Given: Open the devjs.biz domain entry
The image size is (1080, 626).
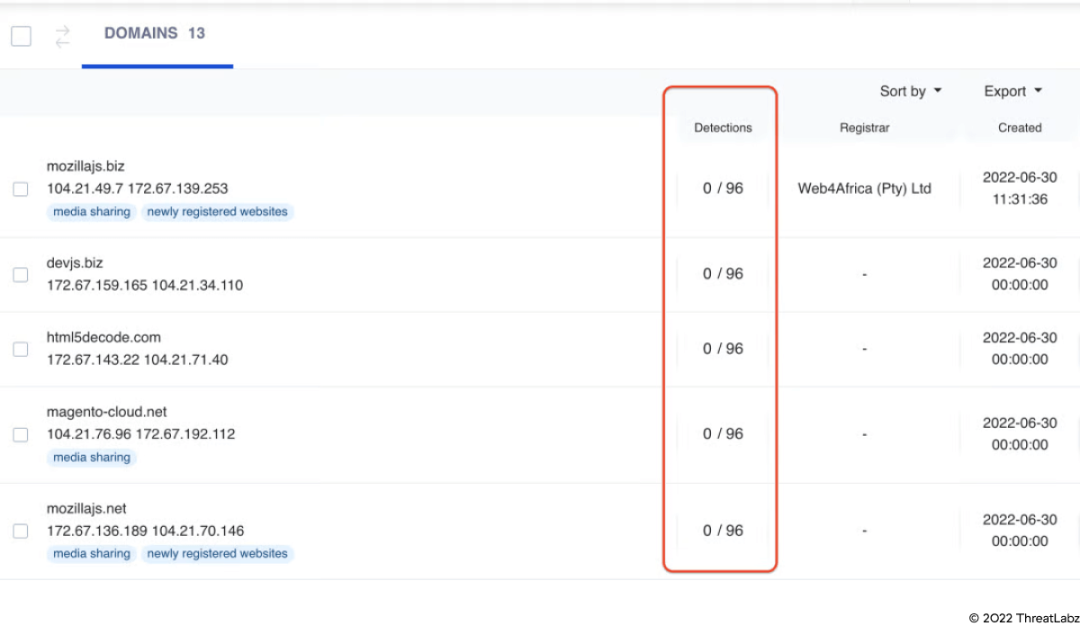Looking at the screenshot, I should pyautogui.click(x=75, y=263).
